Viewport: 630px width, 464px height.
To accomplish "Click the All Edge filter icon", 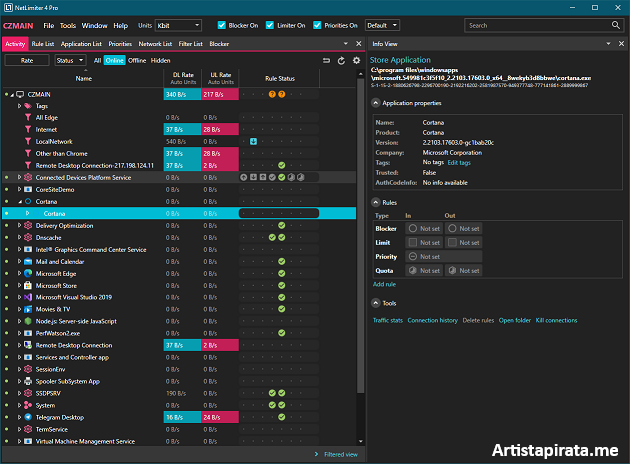I will pyautogui.click(x=28, y=117).
